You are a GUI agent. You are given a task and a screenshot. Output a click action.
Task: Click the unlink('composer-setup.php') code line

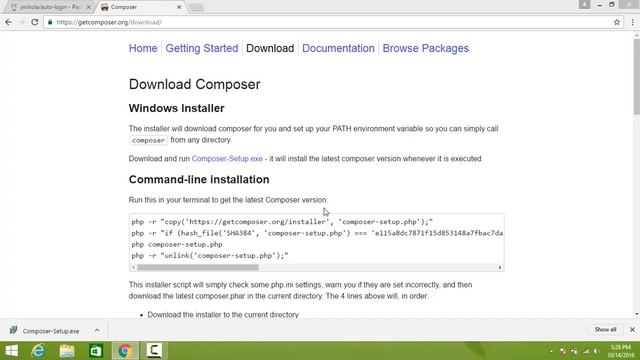210,256
